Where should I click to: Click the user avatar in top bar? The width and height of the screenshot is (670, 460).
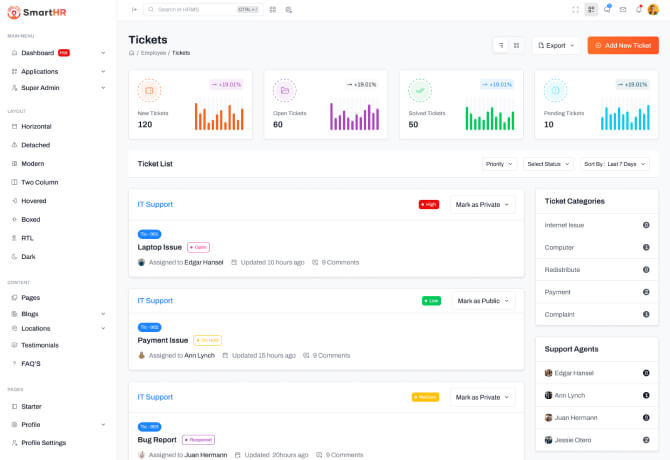tap(653, 9)
